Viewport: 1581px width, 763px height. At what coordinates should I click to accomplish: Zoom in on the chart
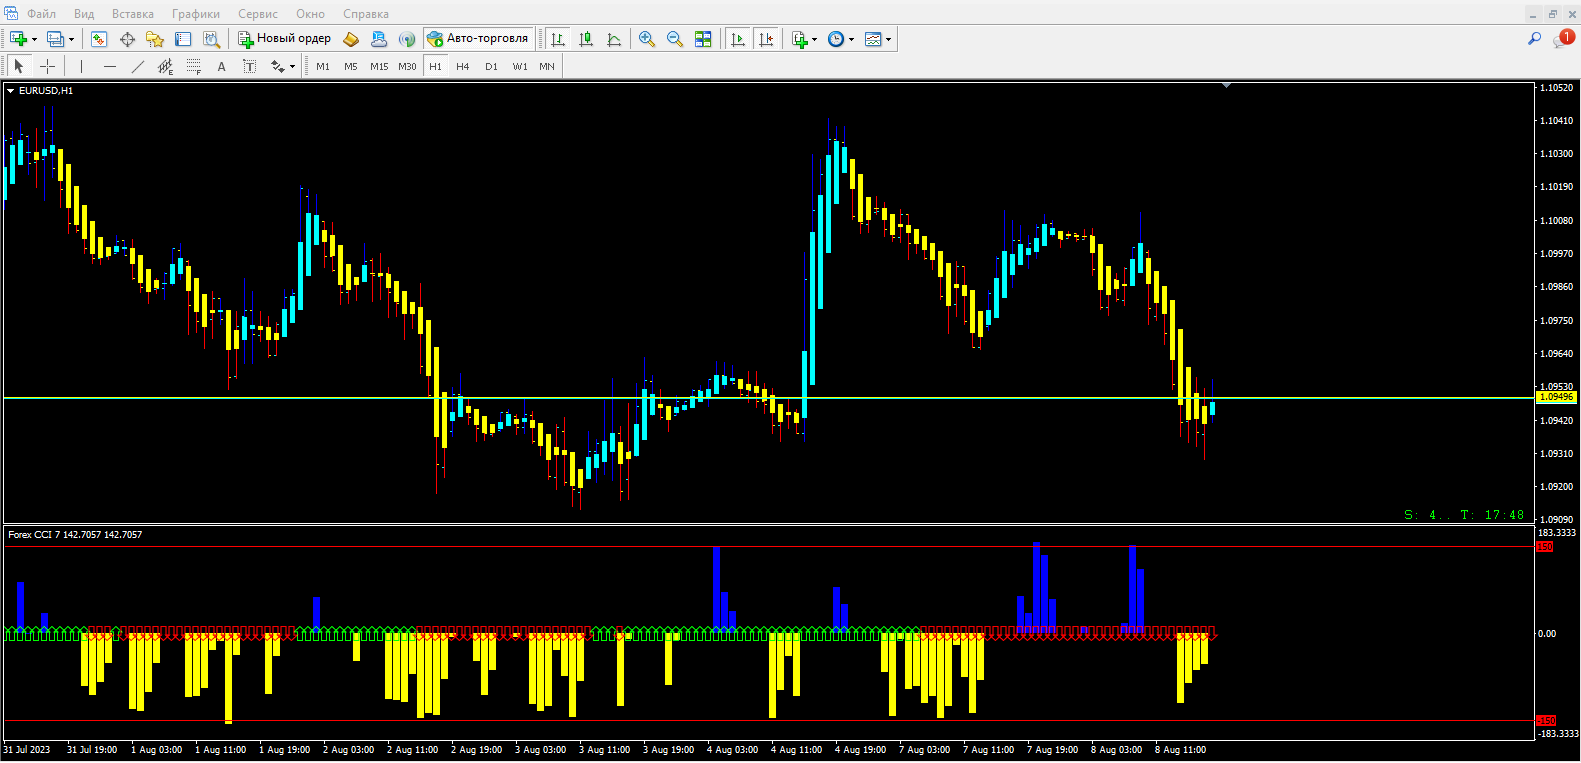[647, 39]
